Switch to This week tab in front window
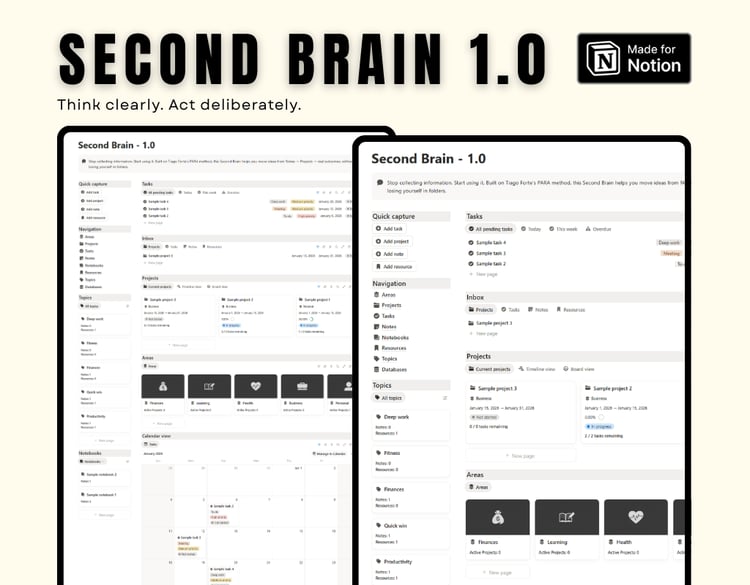Image resolution: width=750 pixels, height=585 pixels. pos(563,229)
